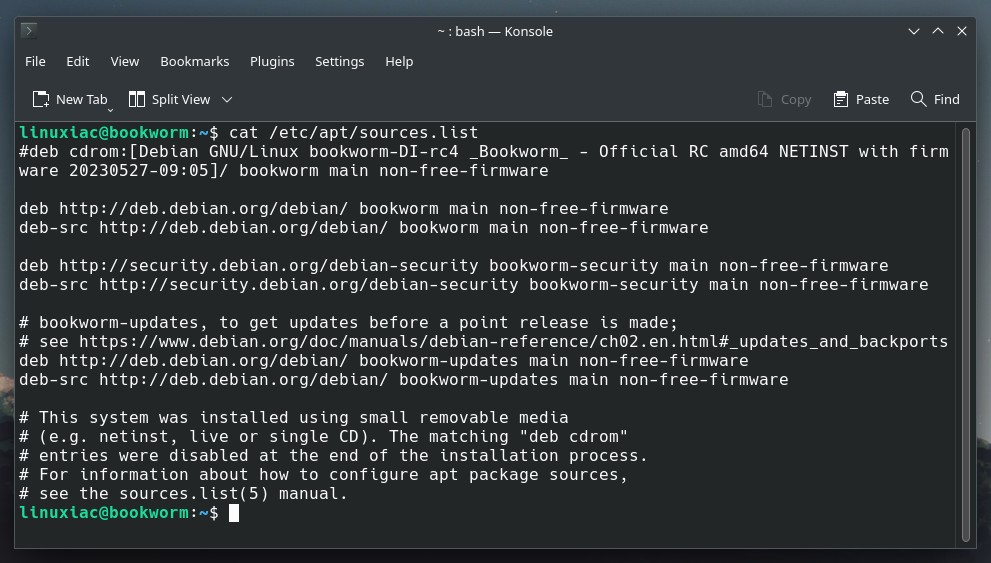The image size is (991, 563).
Task: Open the Help menu
Action: tap(399, 61)
